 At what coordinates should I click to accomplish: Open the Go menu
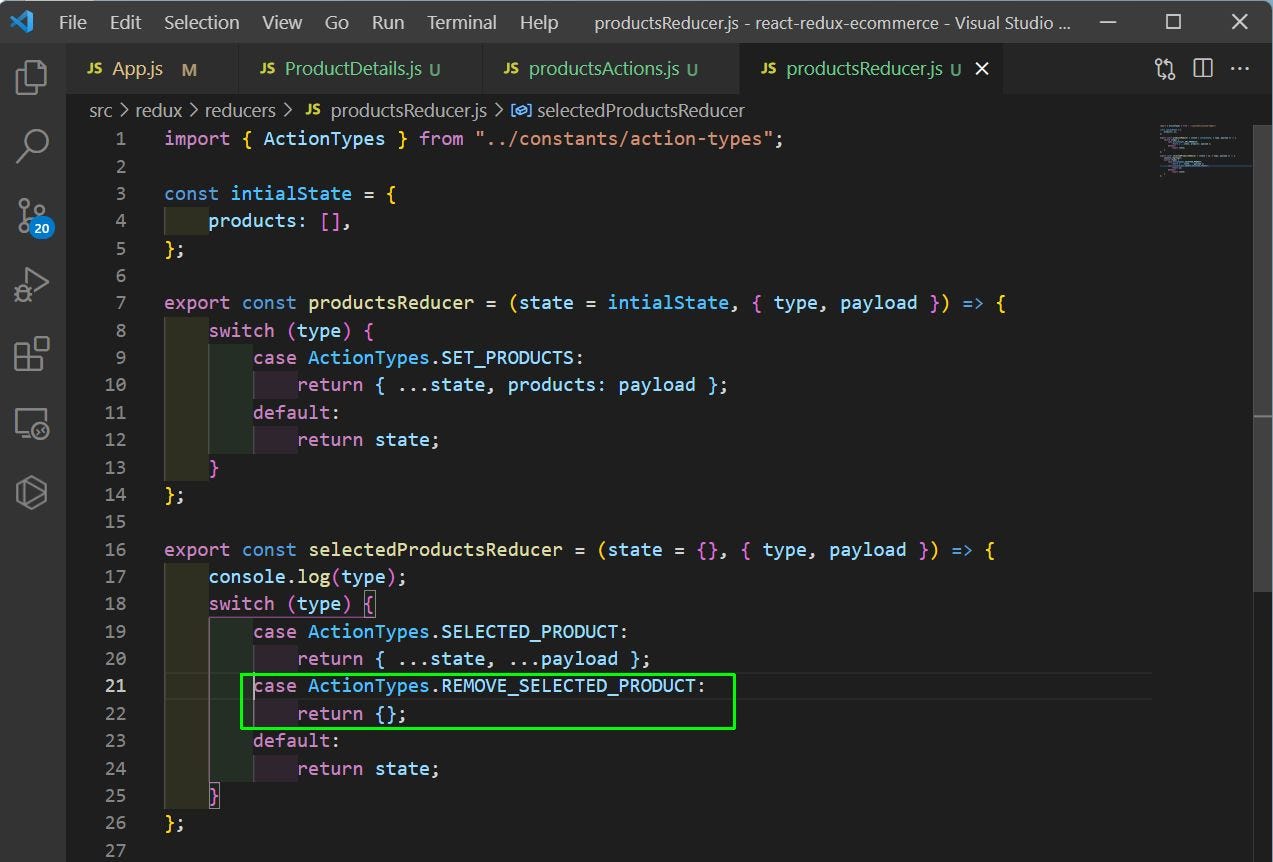pos(337,22)
